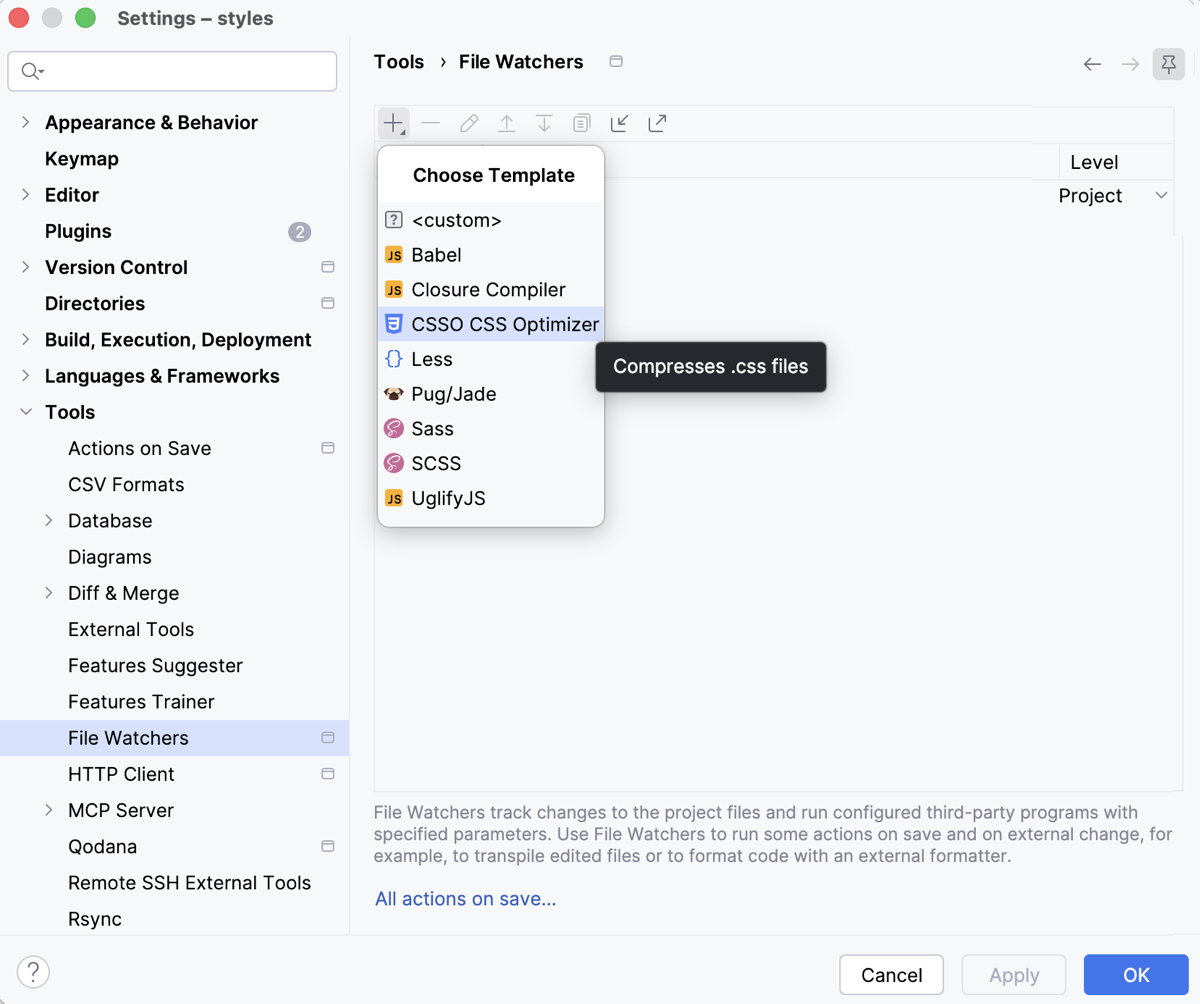Select Remote SSH External Tools
The image size is (1200, 1004).
(189, 883)
